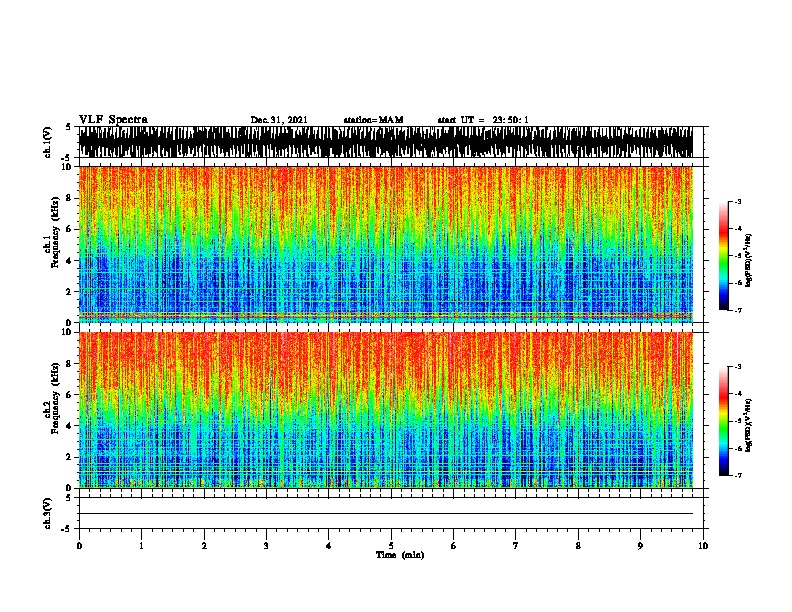
Task: Click the "station=MAM" header label
Action: point(373,120)
